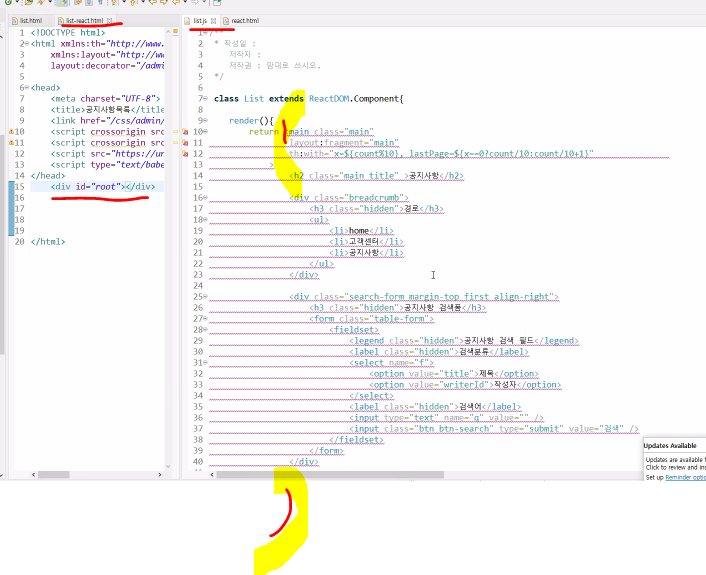The width and height of the screenshot is (706, 575).
Task: Jump to line 11 warning in overview ruler
Action: (176, 142)
